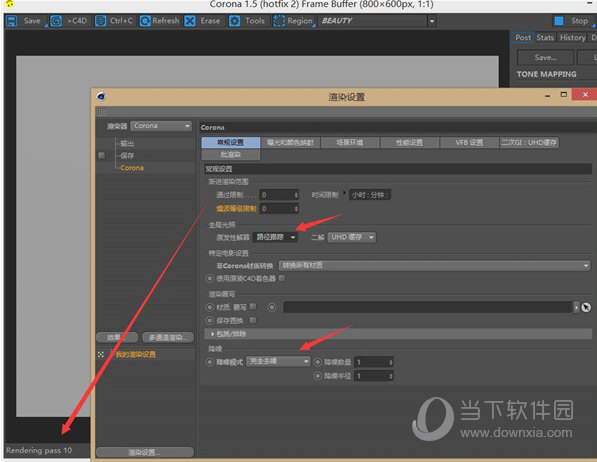Click the Ctrl+C copy icon

click(x=101, y=21)
